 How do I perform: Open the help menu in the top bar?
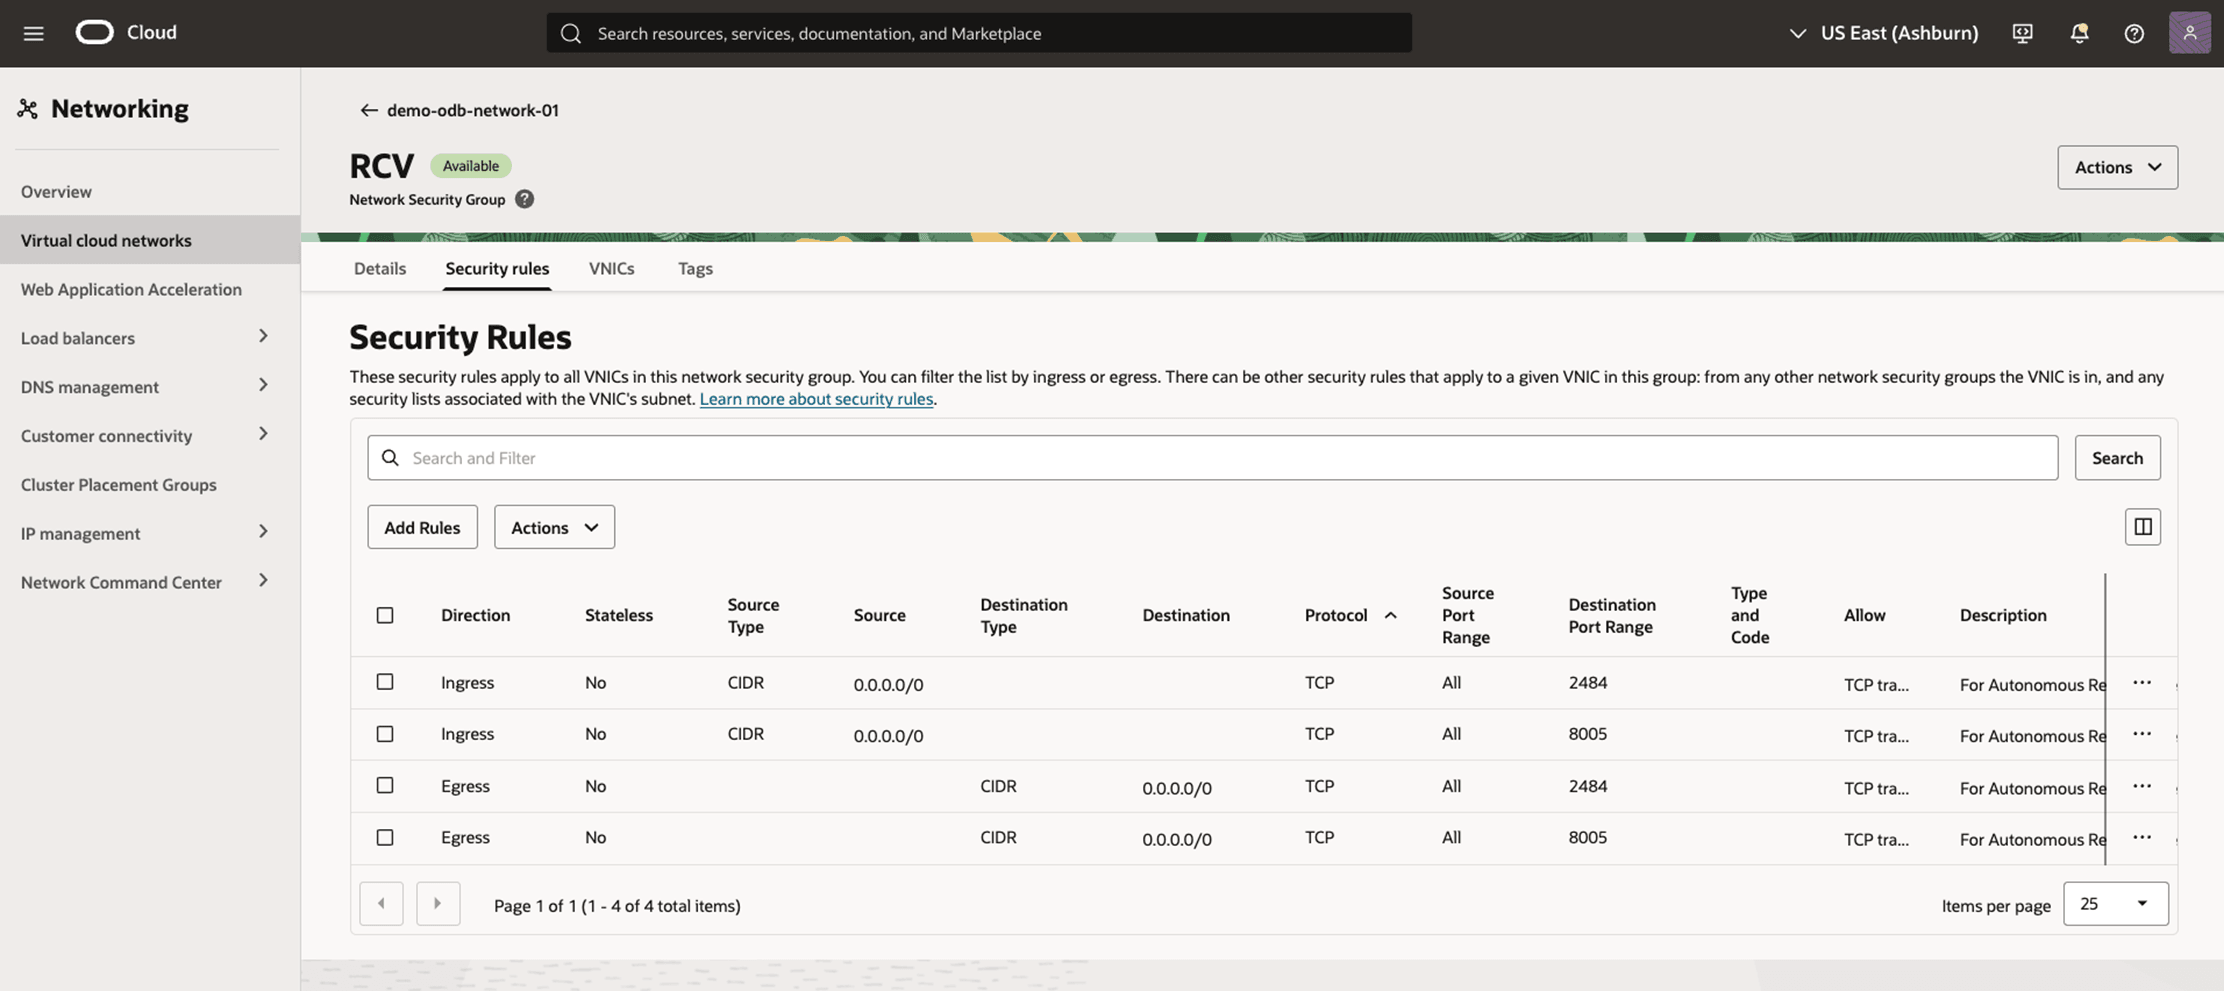coord(2134,33)
